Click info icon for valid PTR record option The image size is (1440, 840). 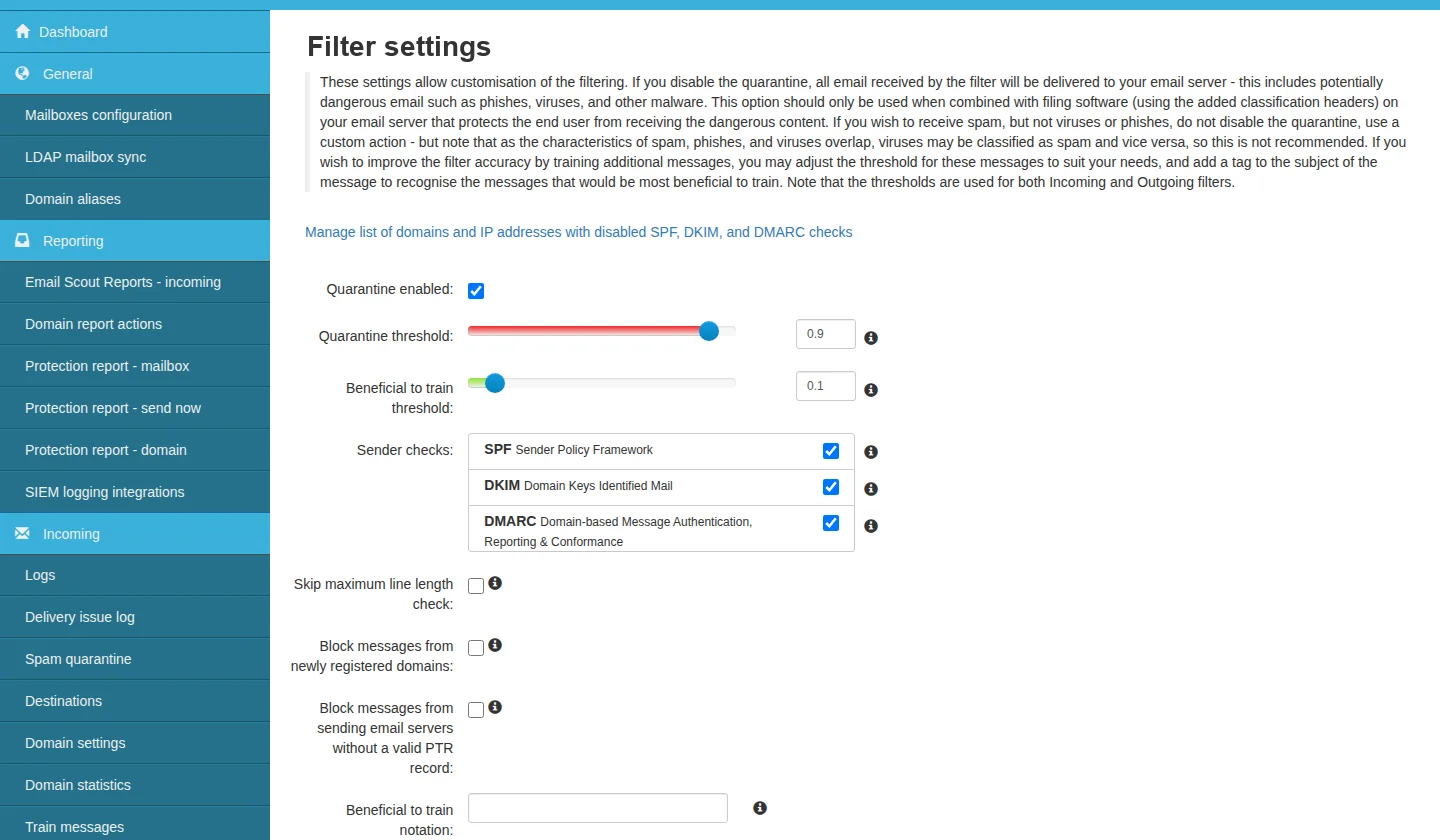tap(495, 707)
